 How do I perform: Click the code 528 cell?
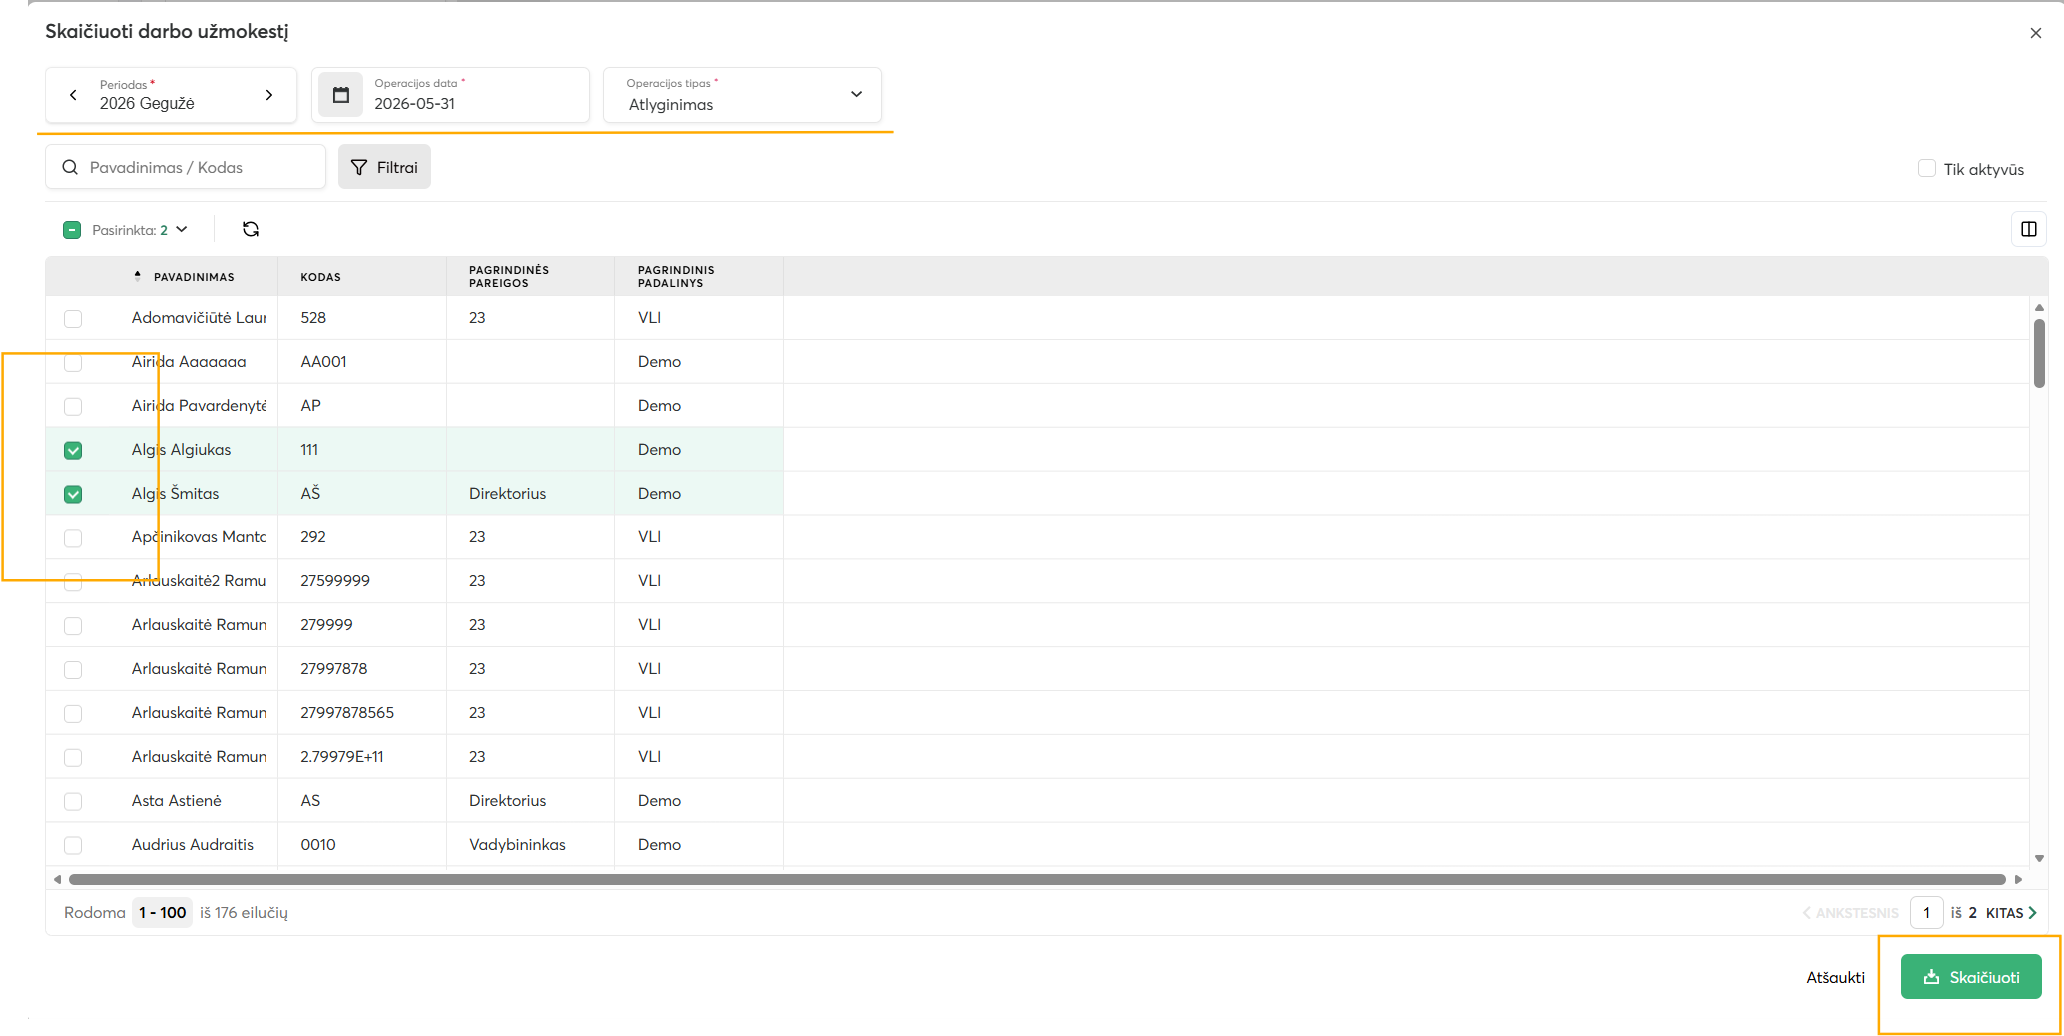pyautogui.click(x=313, y=318)
